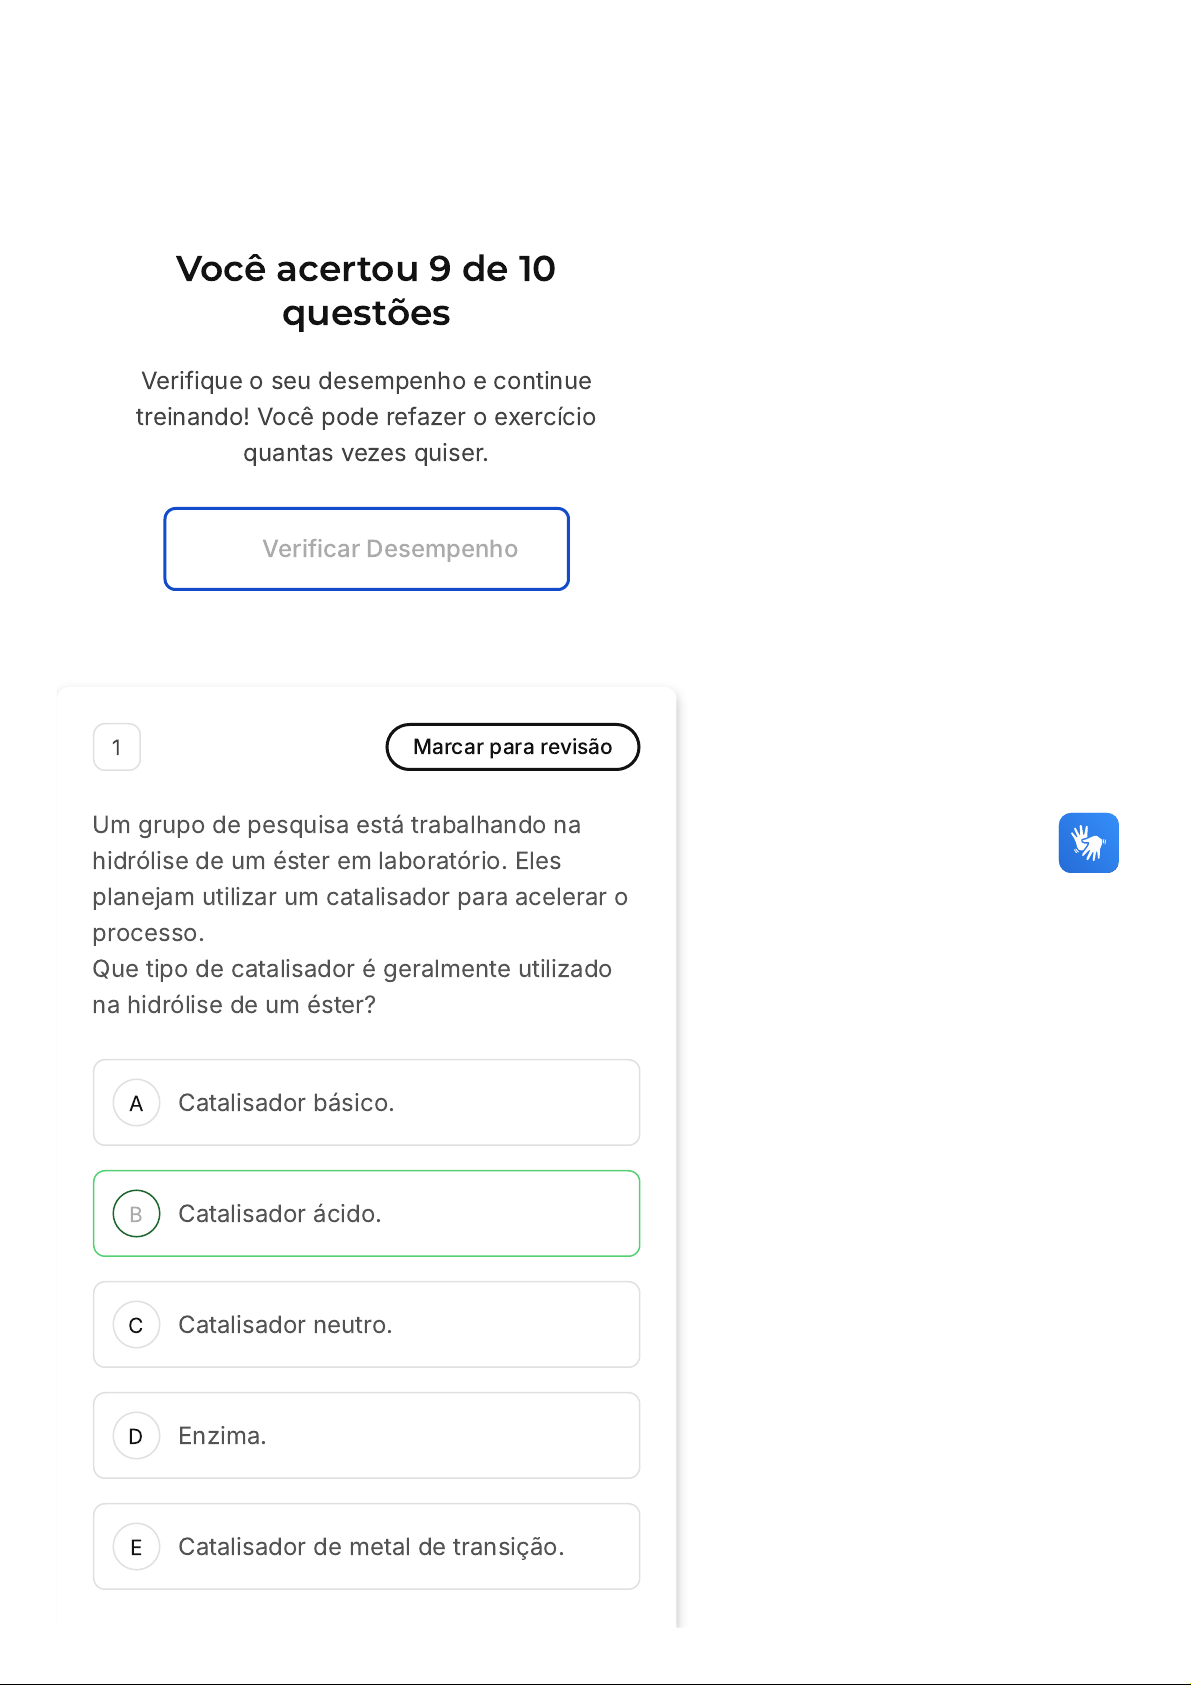The width and height of the screenshot is (1191, 1685).
Task: Choose the answer text Catalisador ácido
Action: [280, 1214]
